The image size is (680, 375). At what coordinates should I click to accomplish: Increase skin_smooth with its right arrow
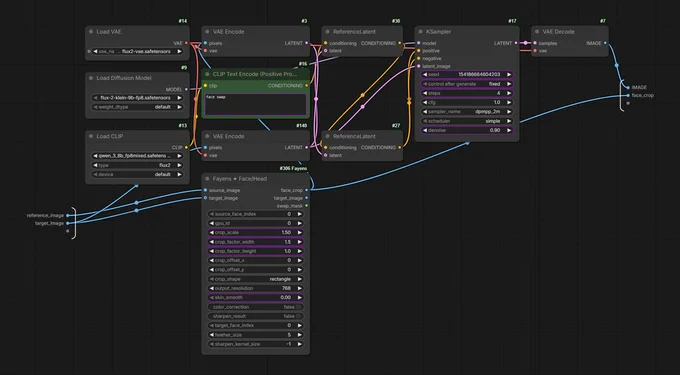(x=300, y=297)
